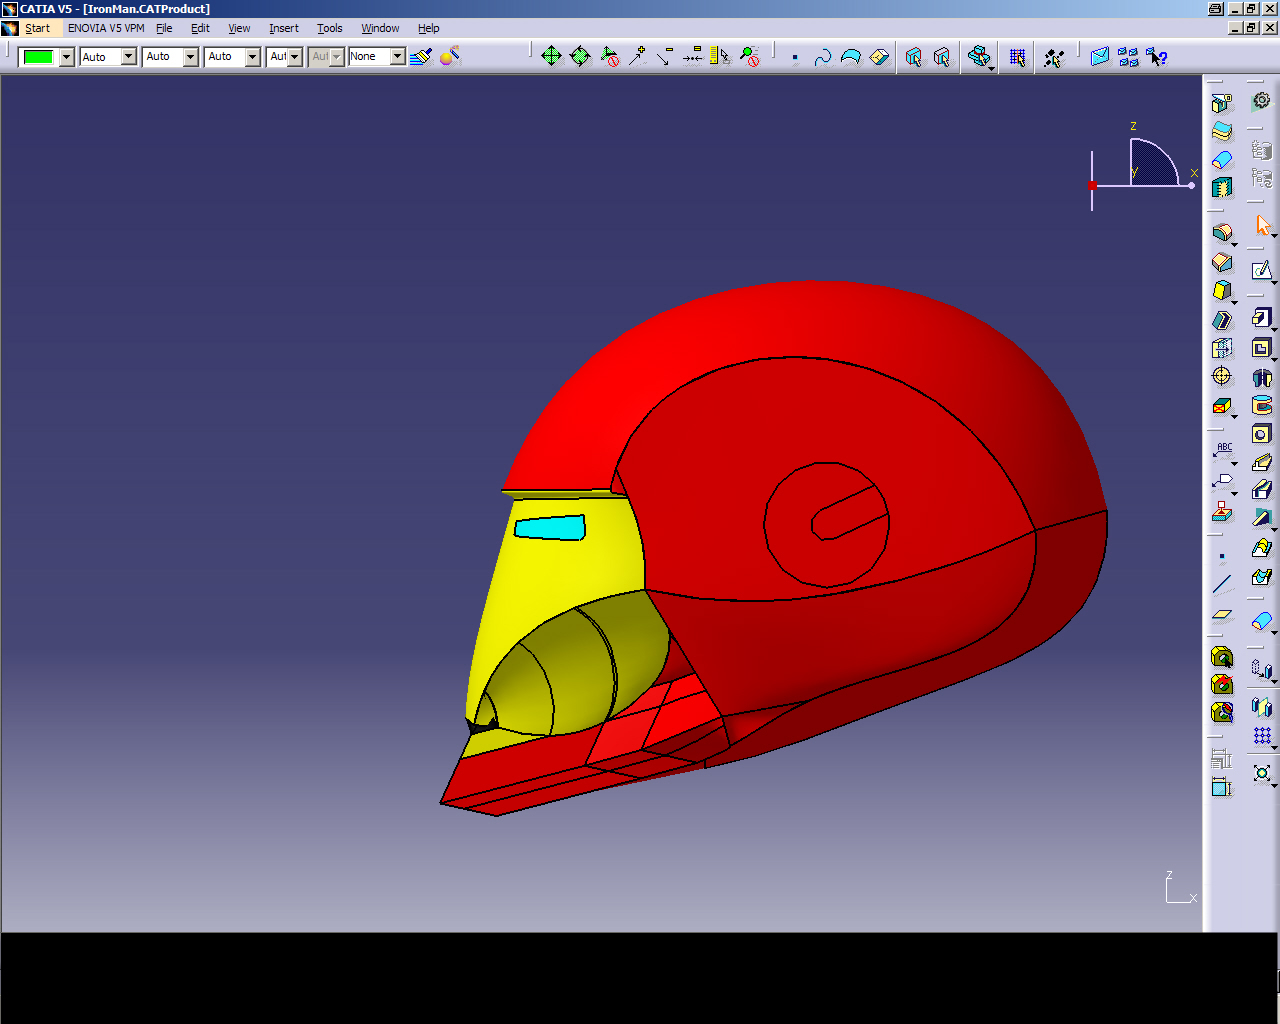Open the fill color dropdown arrow
1280x1024 pixels.
[66, 57]
